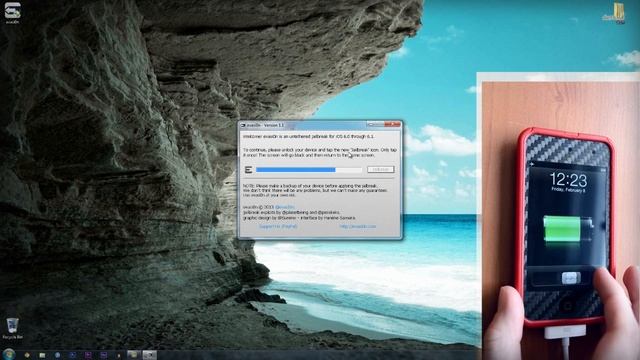Close the evasi0n window

392,124
